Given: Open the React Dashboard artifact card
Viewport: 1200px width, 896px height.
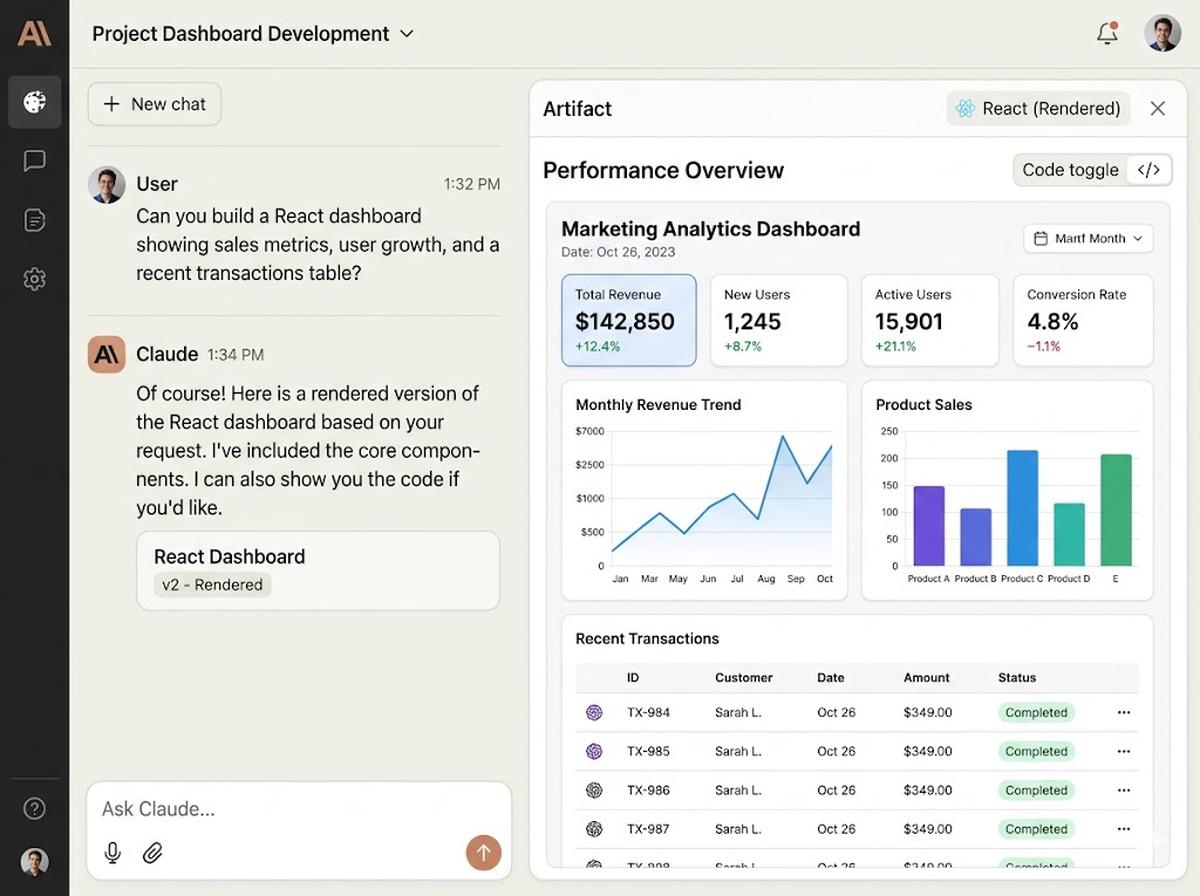Looking at the screenshot, I should [x=318, y=570].
